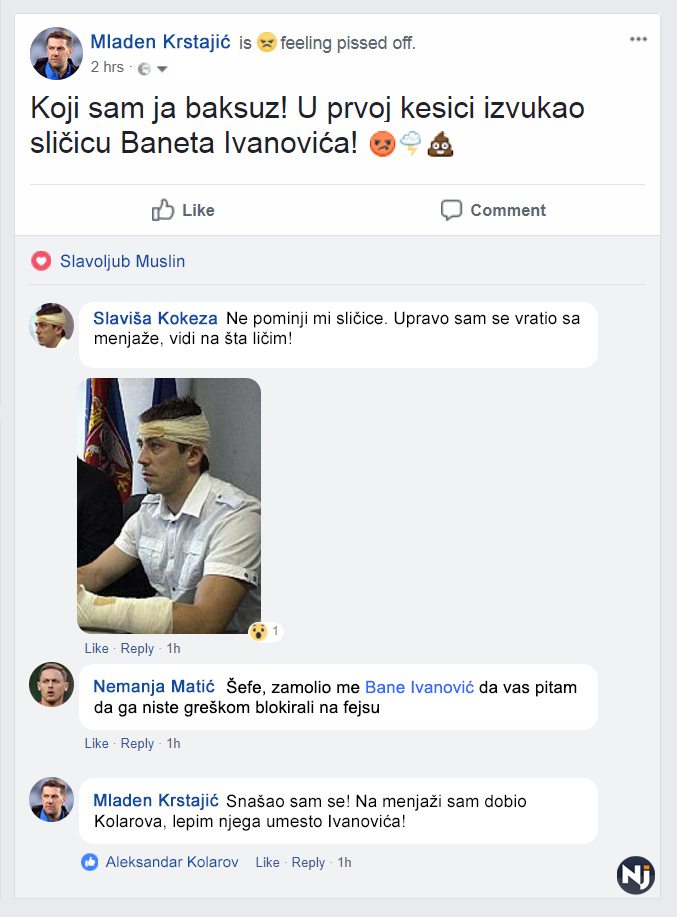
Task: Like Slaviša Kokeza's comment
Action: coord(96,648)
